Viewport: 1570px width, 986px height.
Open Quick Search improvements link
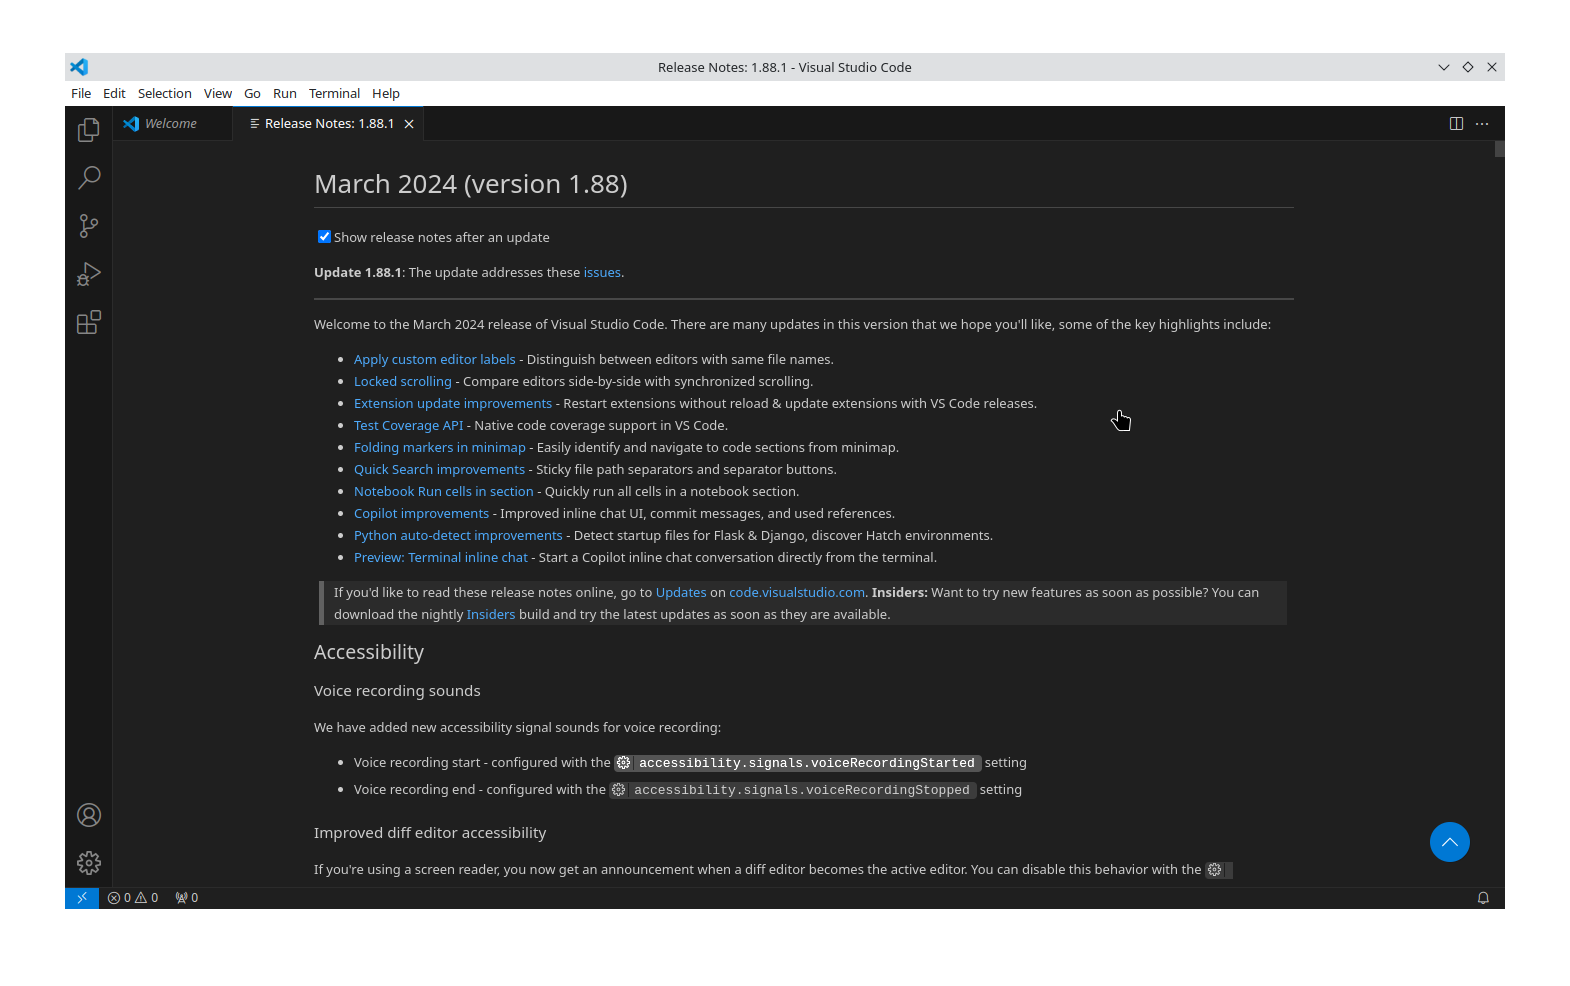[x=439, y=470]
